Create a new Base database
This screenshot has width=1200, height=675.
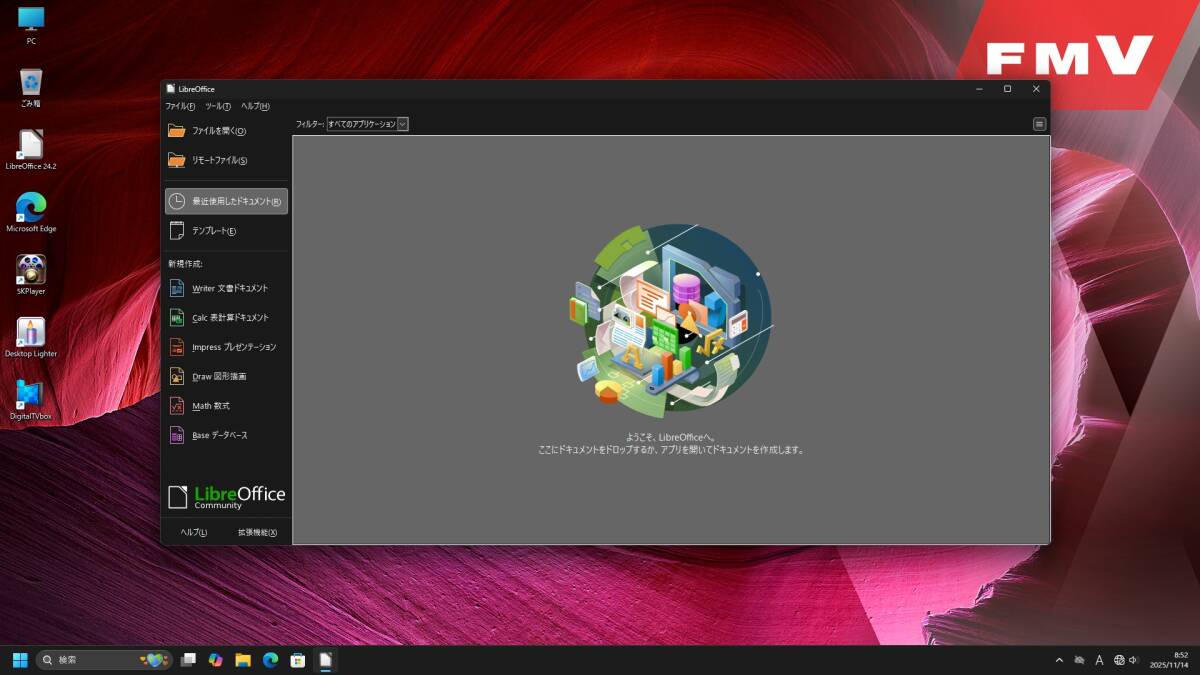222,434
